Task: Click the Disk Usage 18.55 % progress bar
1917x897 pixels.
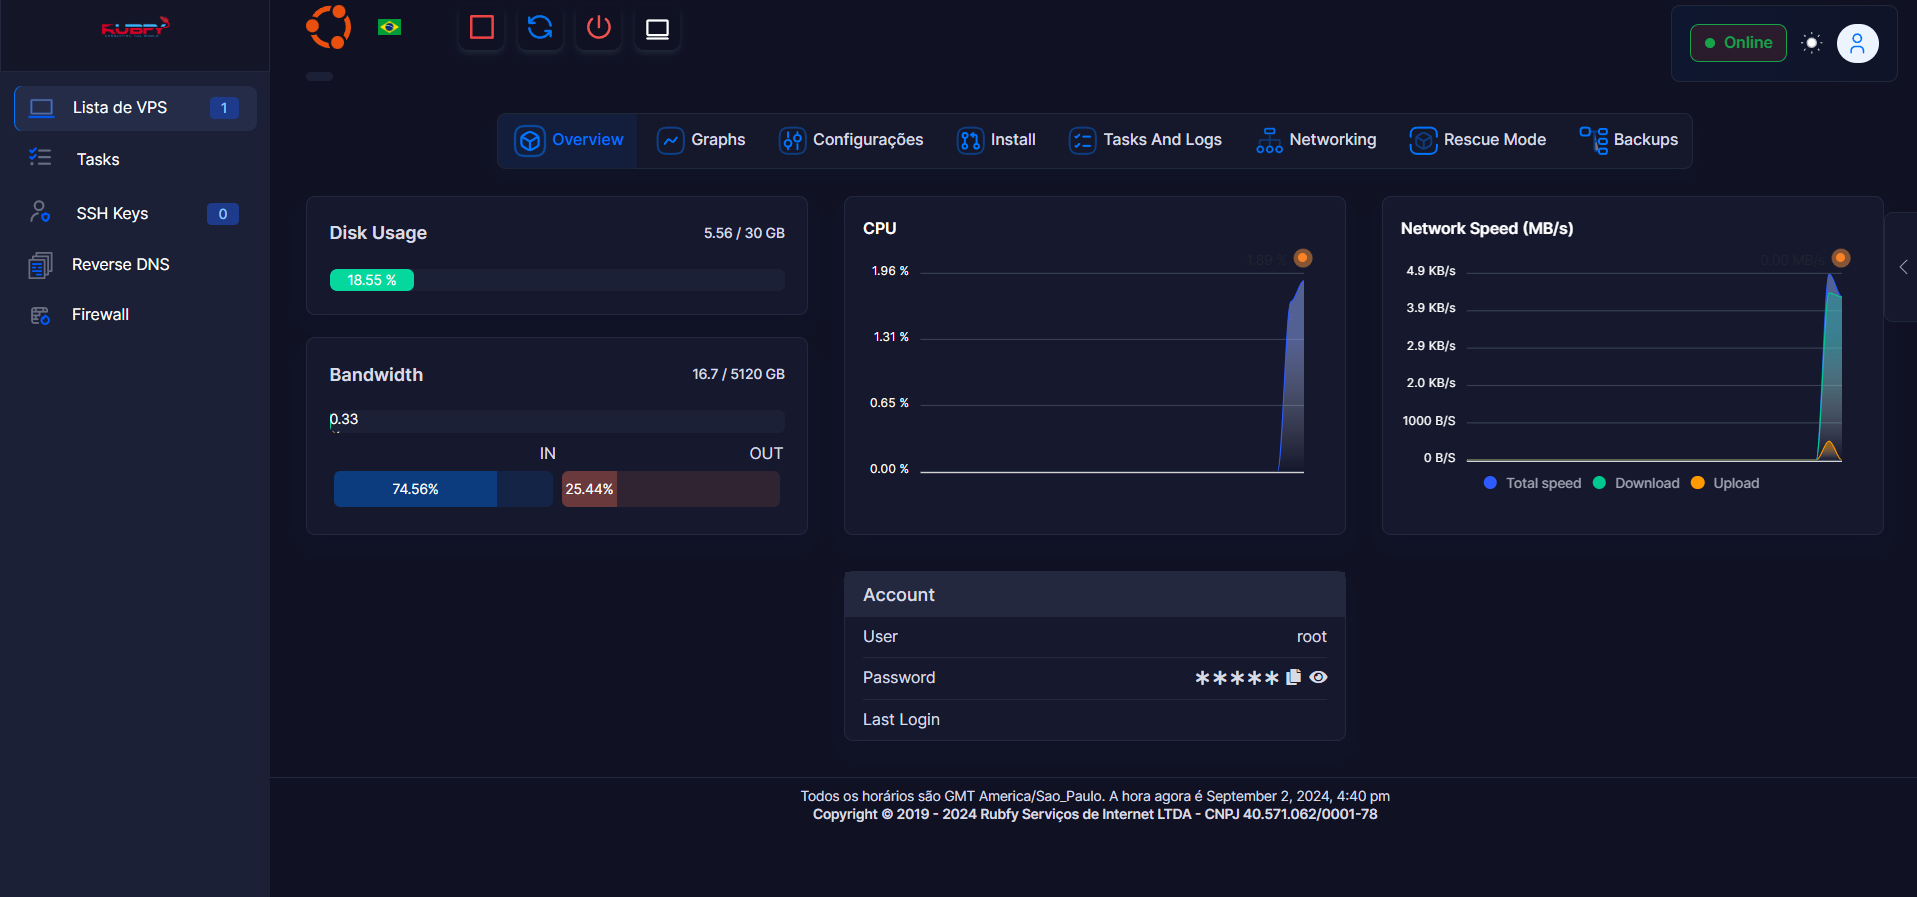Action: (557, 280)
